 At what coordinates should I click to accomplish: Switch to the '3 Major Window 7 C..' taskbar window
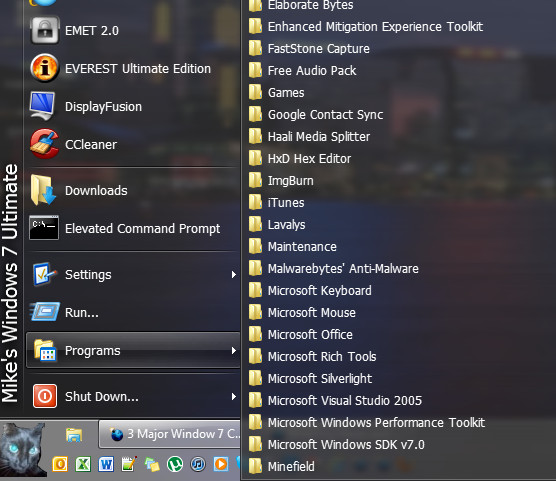click(170, 434)
